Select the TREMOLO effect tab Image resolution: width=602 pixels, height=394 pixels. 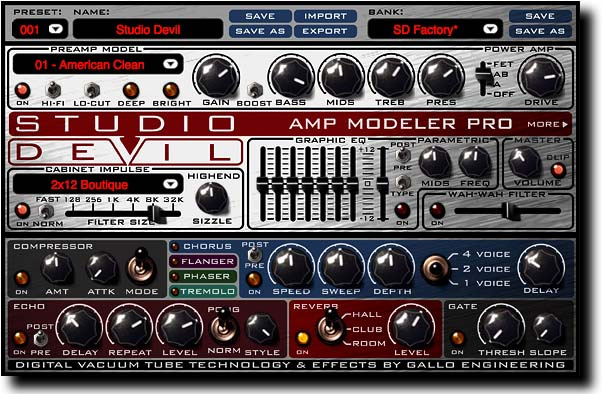[203, 291]
